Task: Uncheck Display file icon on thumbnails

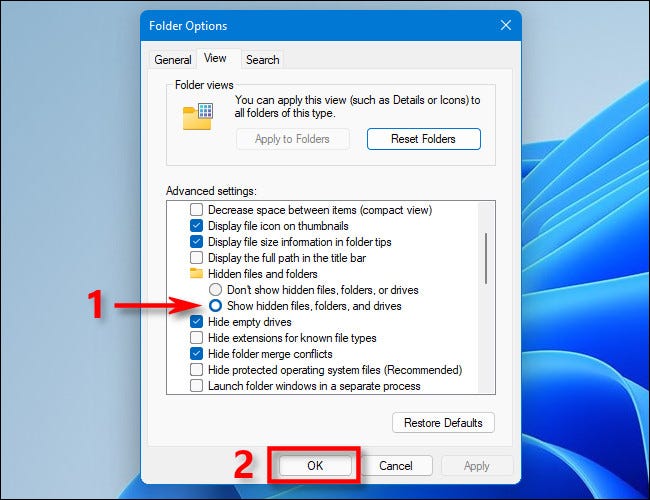Action: coord(196,226)
